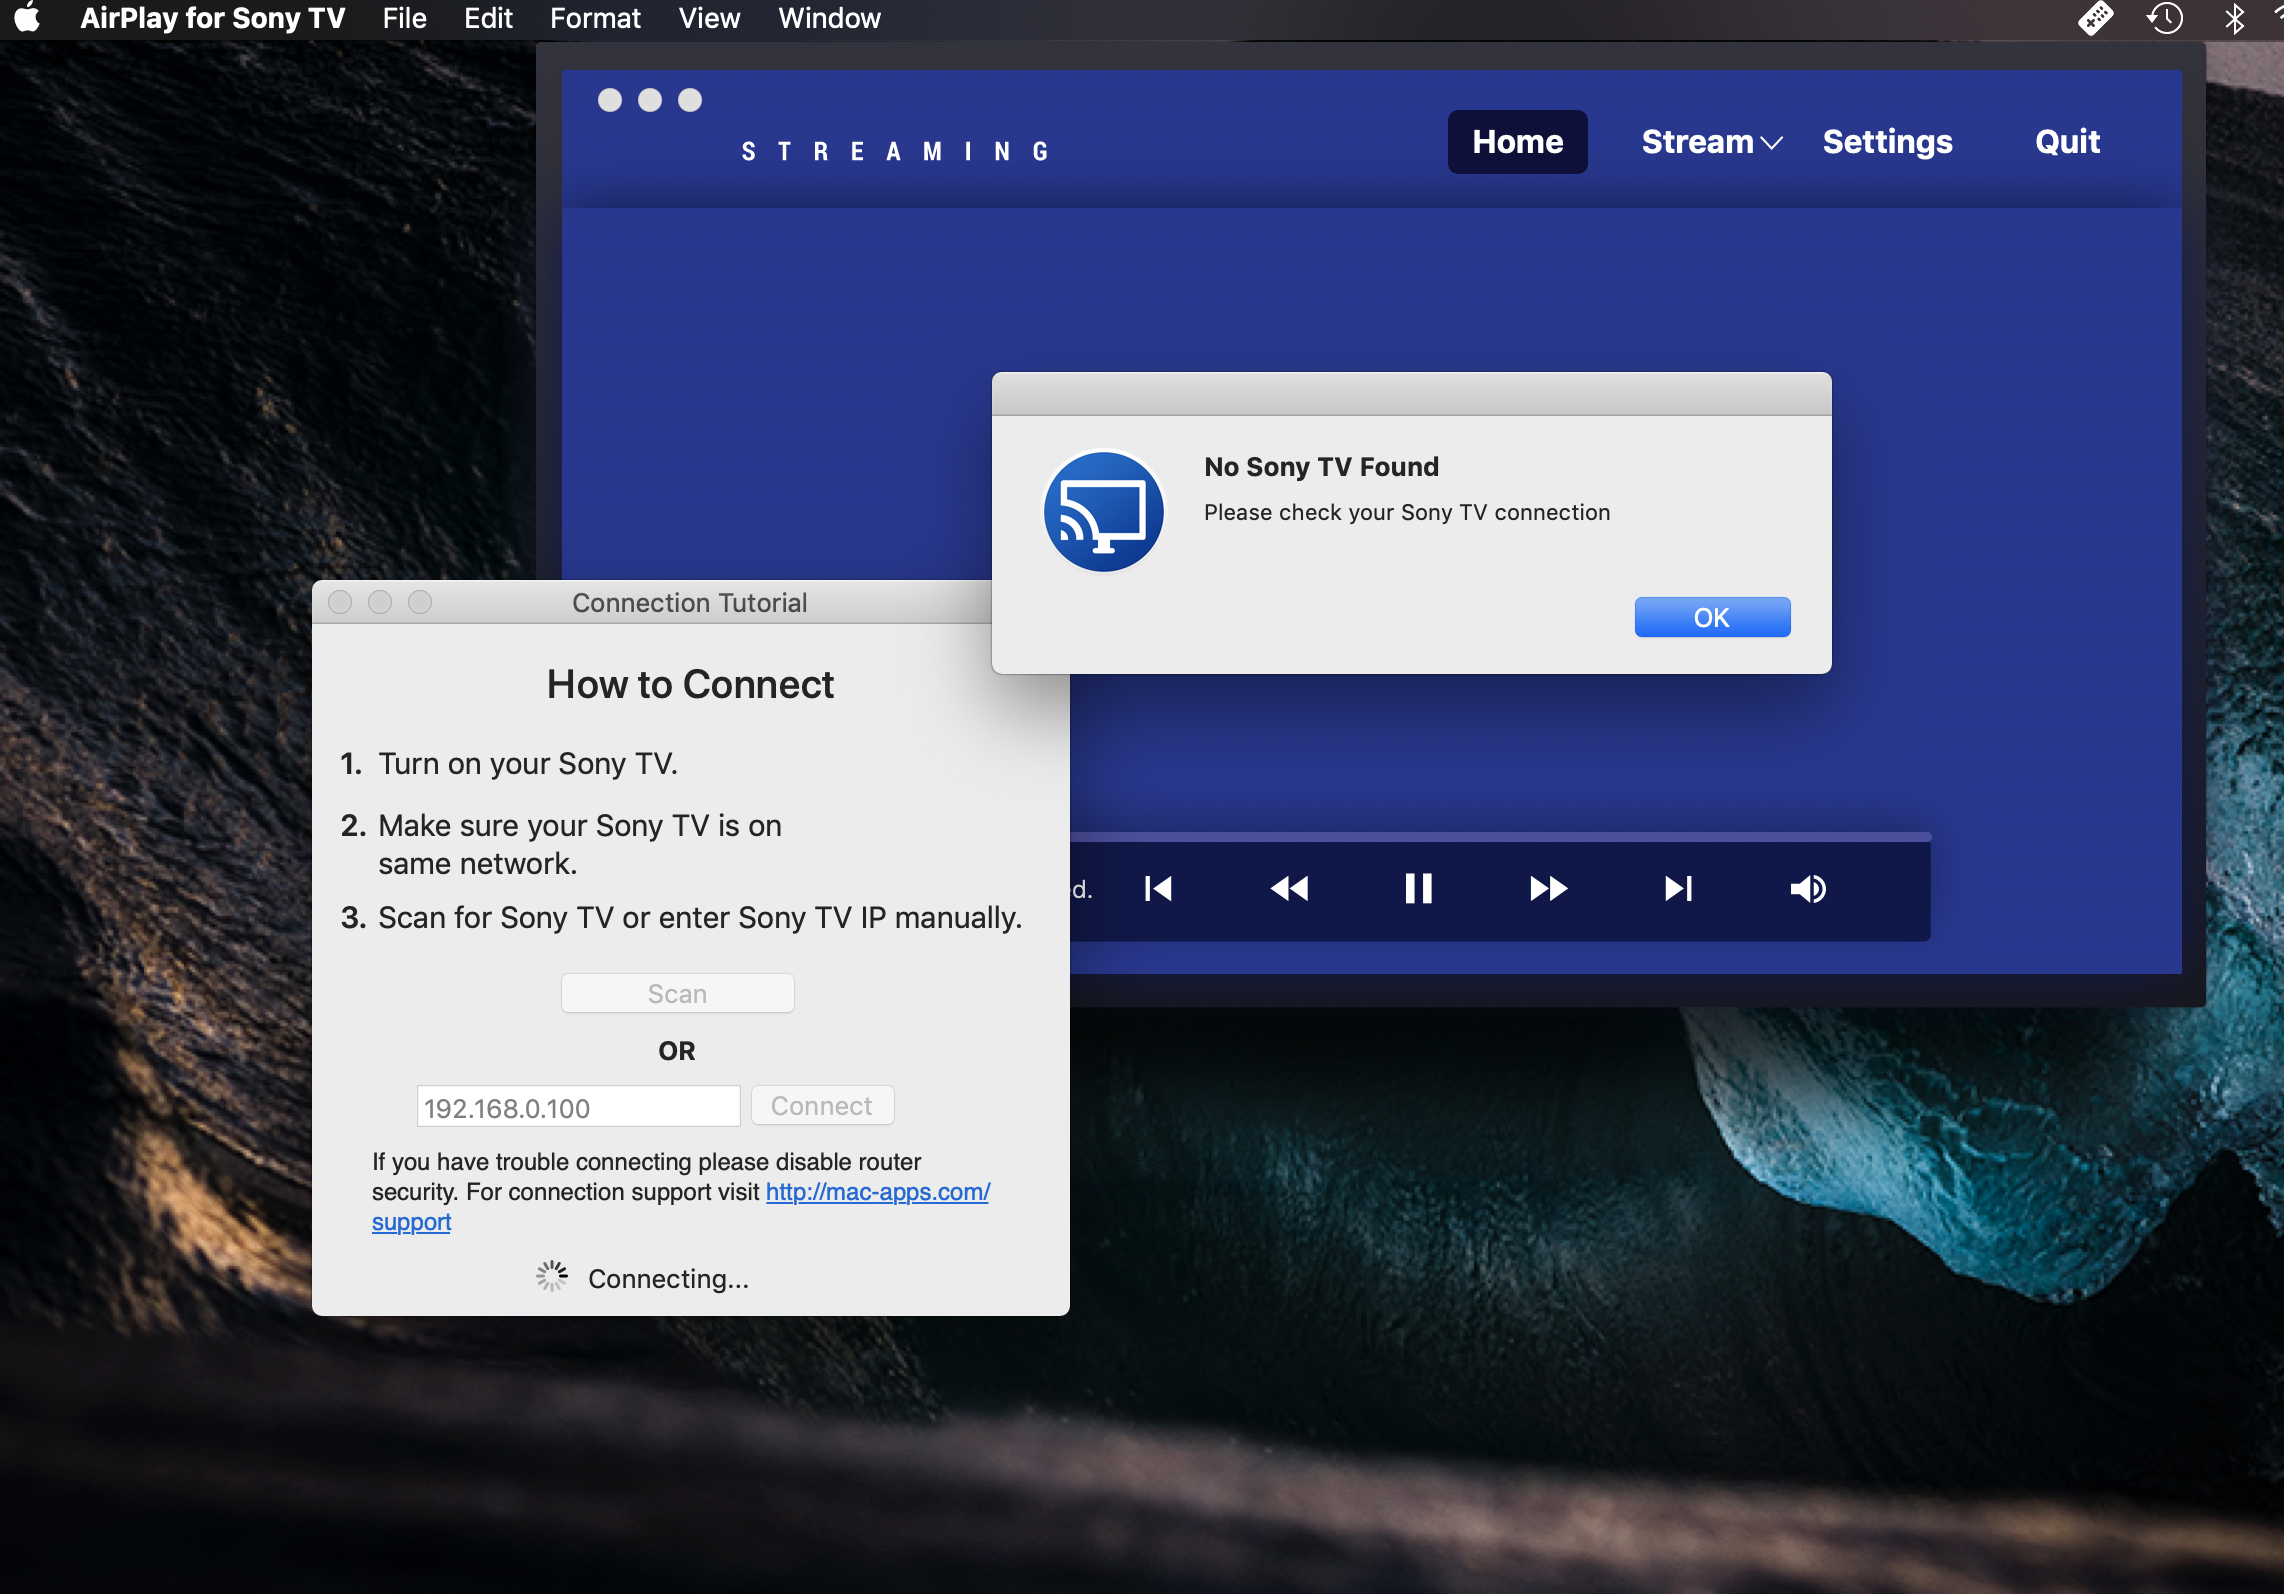This screenshot has width=2284, height=1594.
Task: Pause the streaming playback
Action: coord(1418,888)
